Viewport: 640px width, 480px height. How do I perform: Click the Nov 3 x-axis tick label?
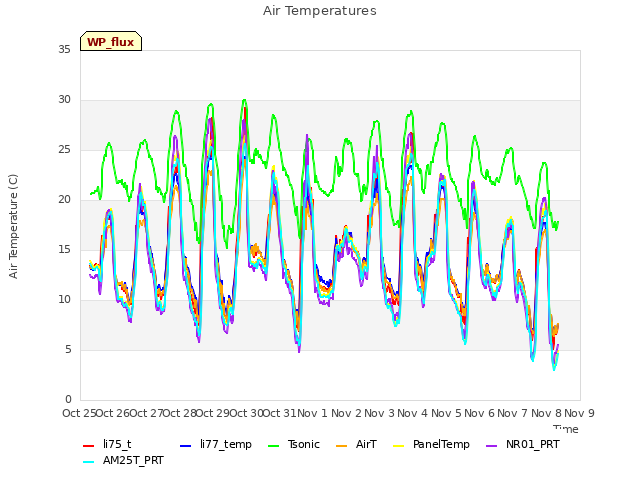click(379, 413)
